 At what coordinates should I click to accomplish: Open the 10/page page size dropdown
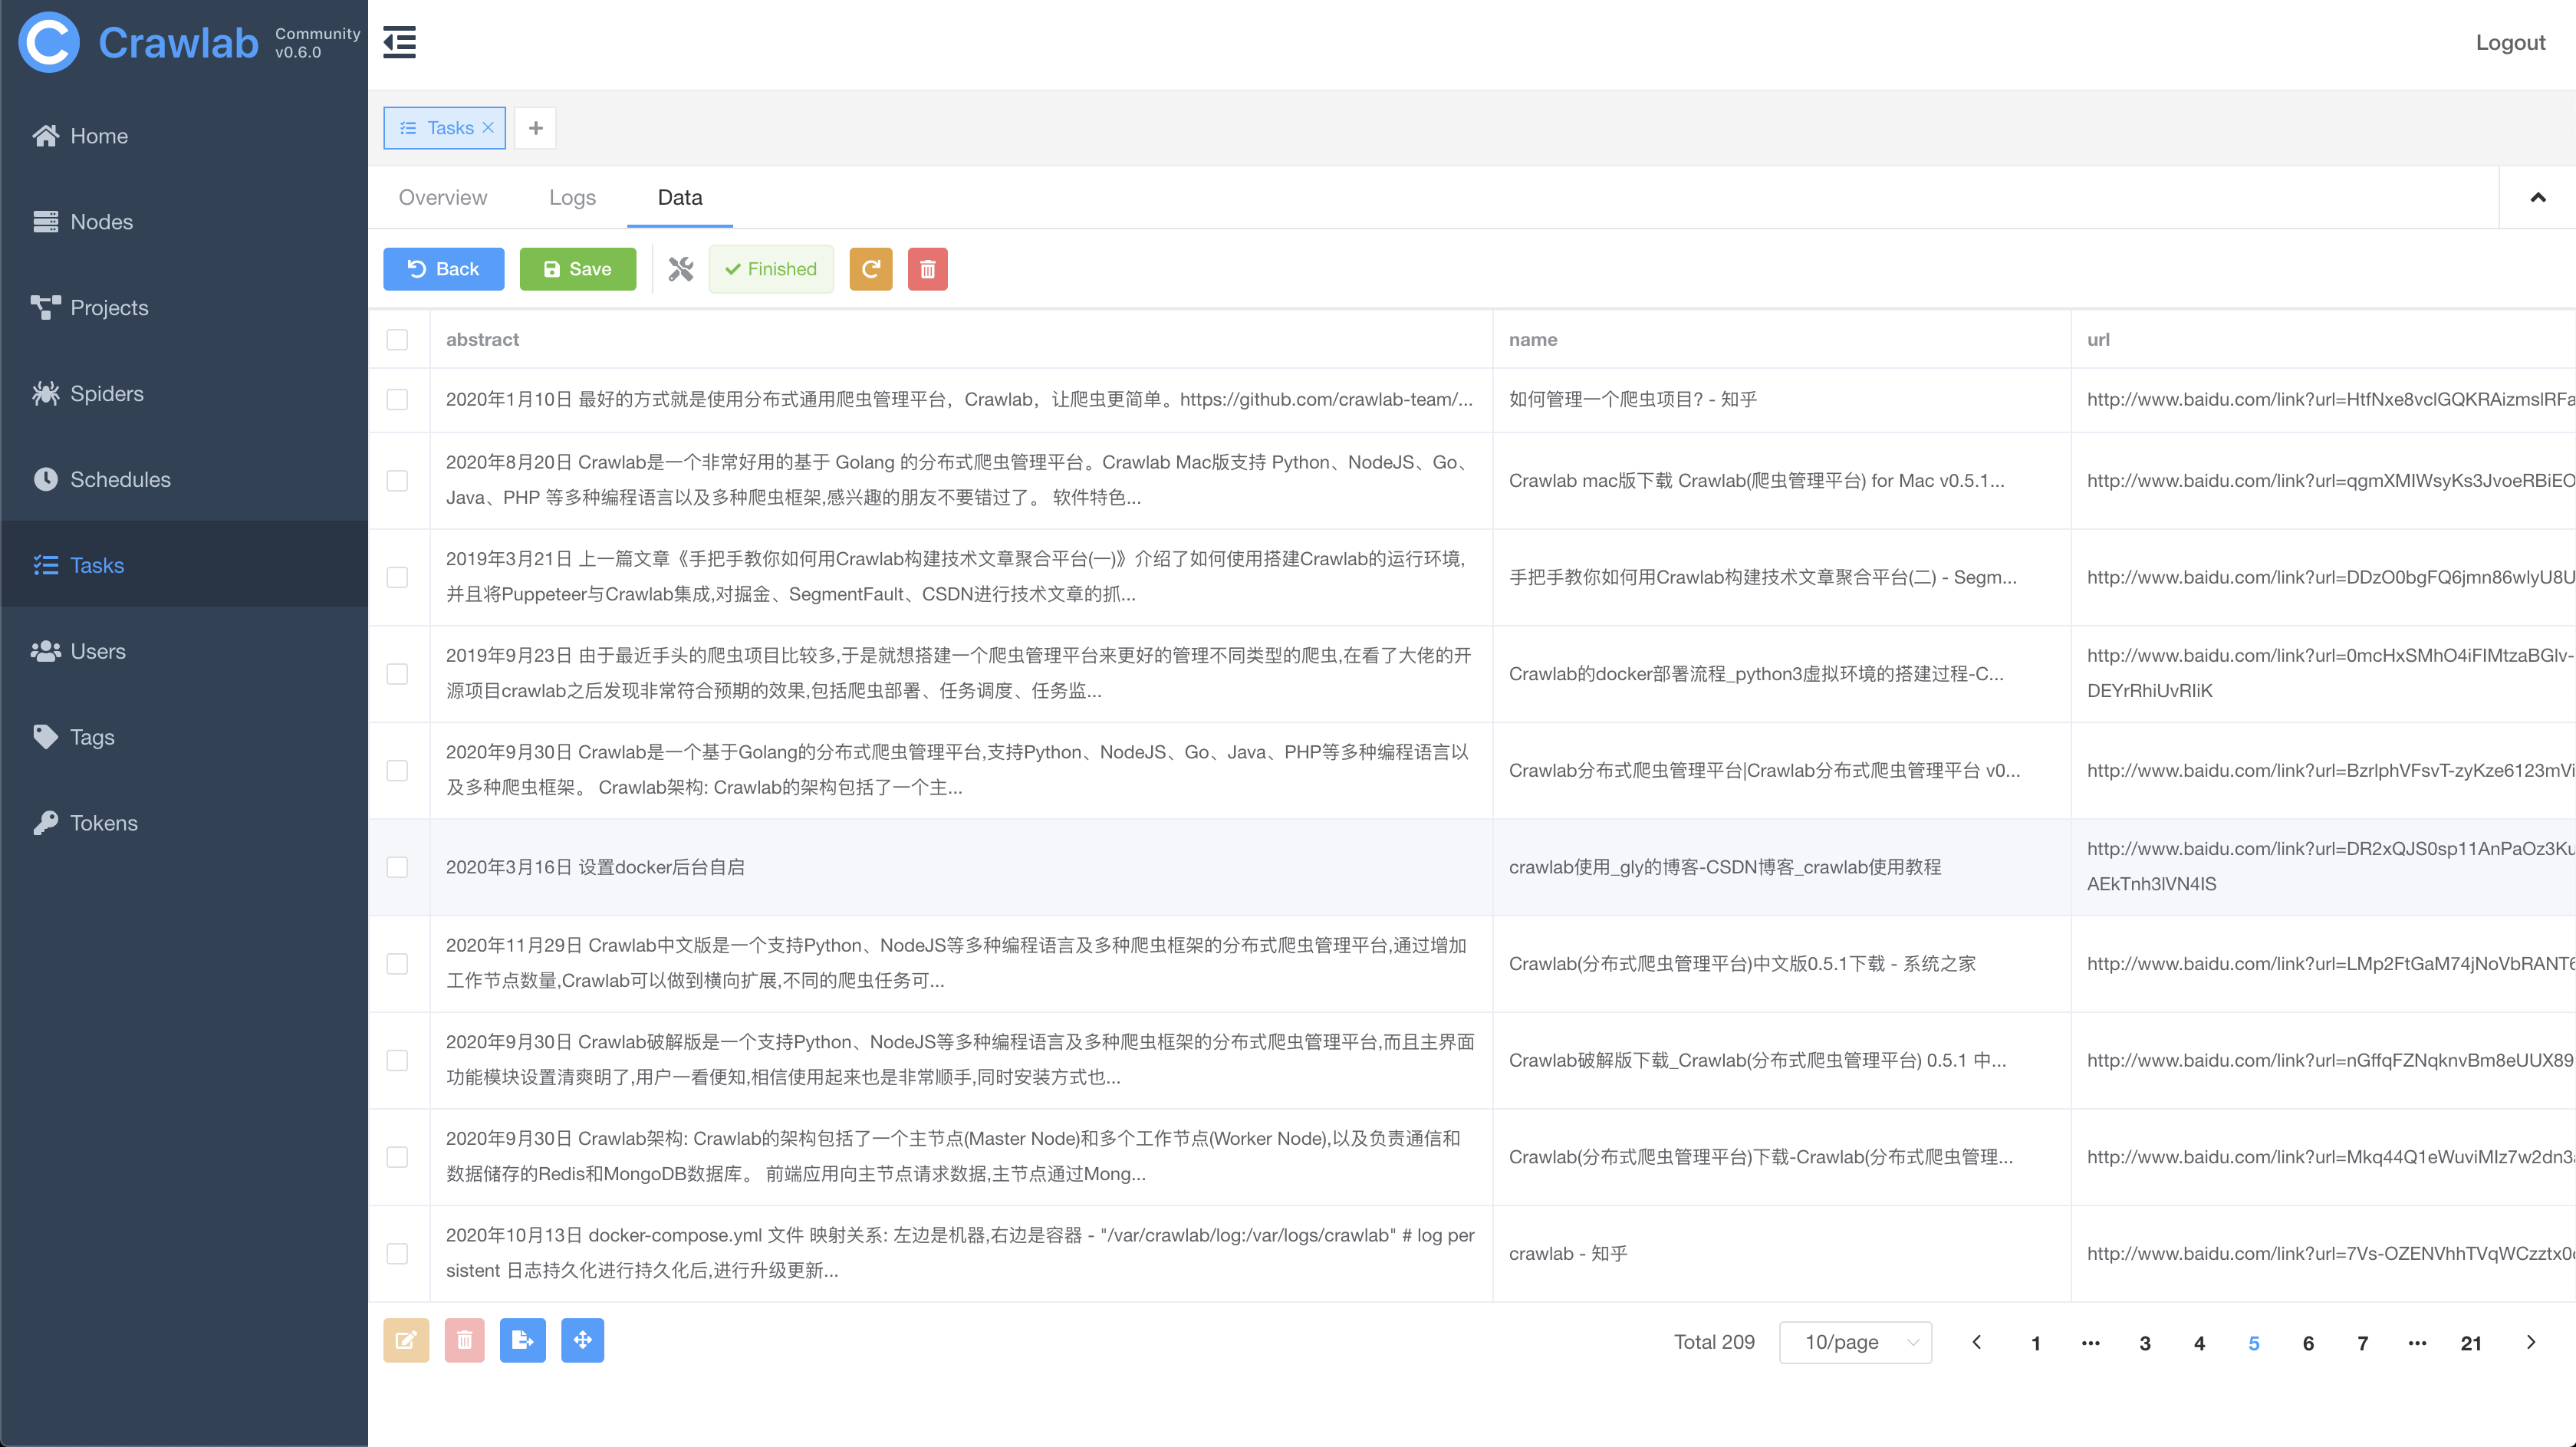pos(1855,1342)
